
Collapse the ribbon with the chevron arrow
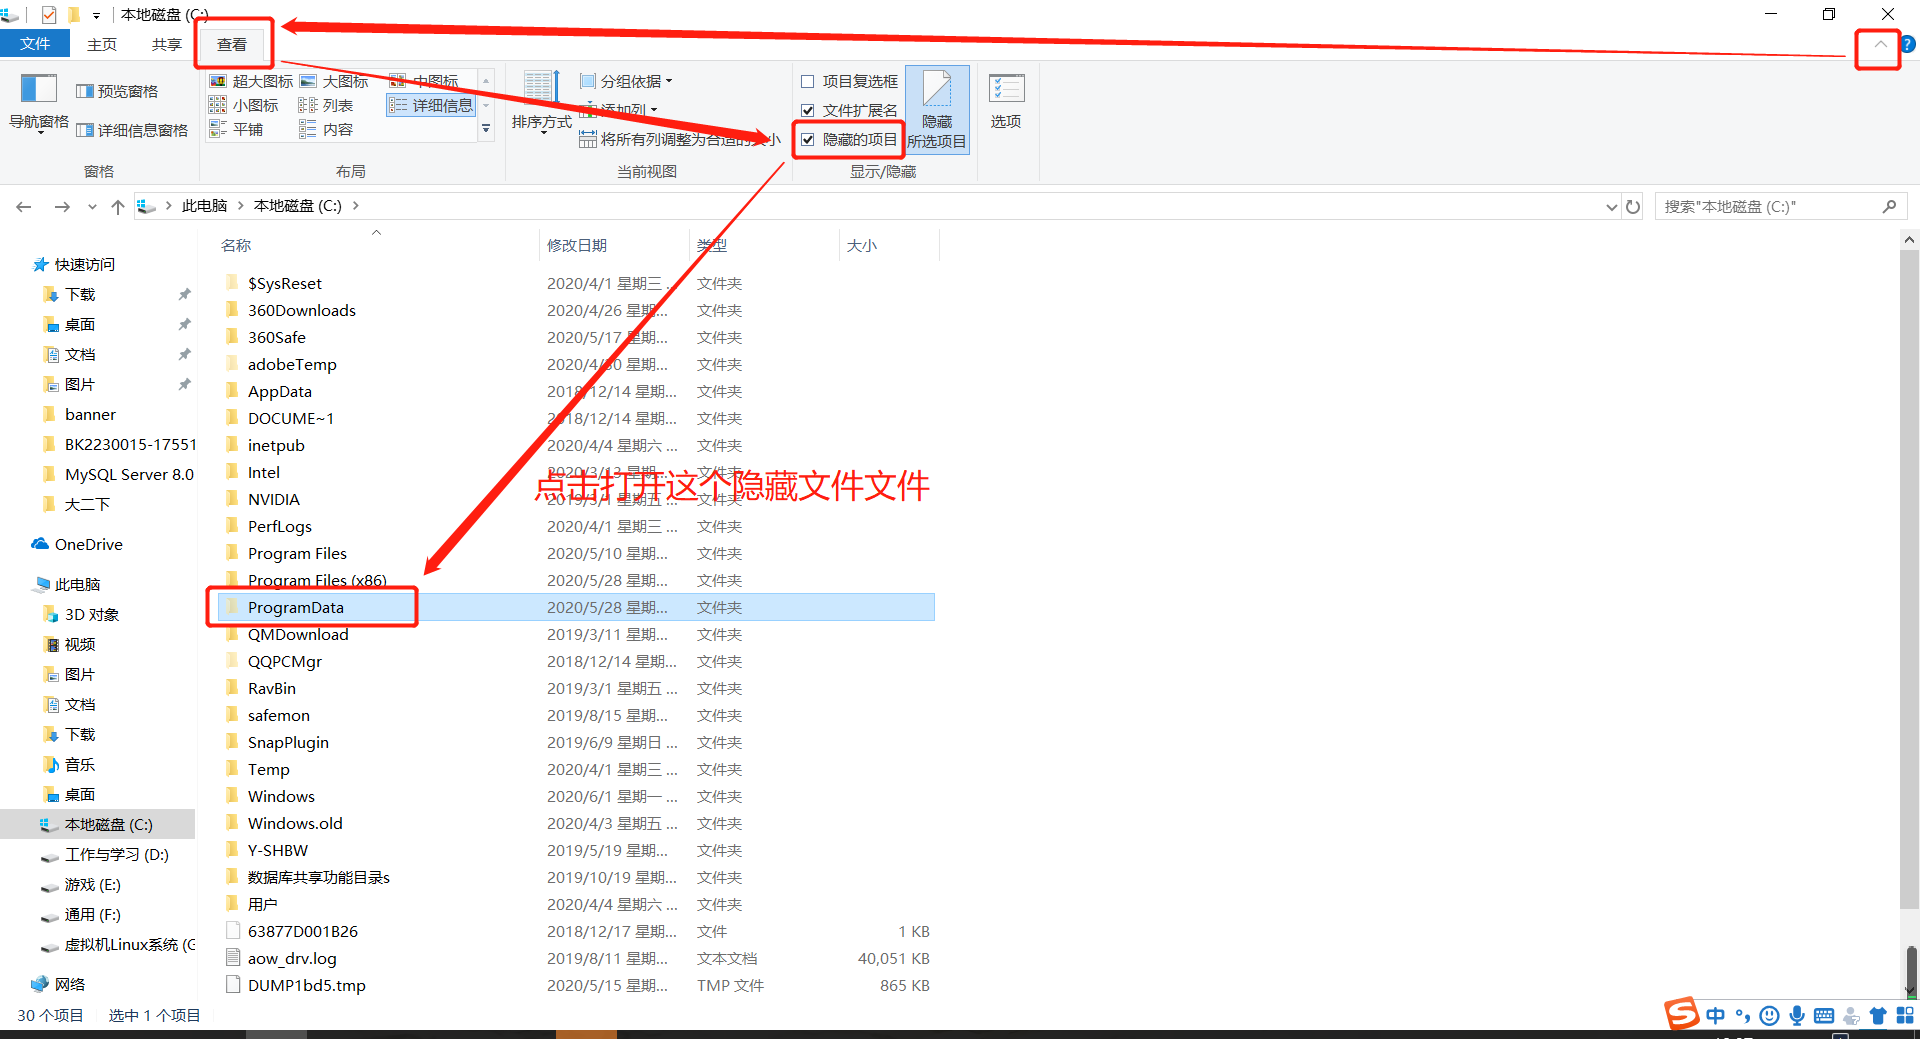coord(1878,45)
